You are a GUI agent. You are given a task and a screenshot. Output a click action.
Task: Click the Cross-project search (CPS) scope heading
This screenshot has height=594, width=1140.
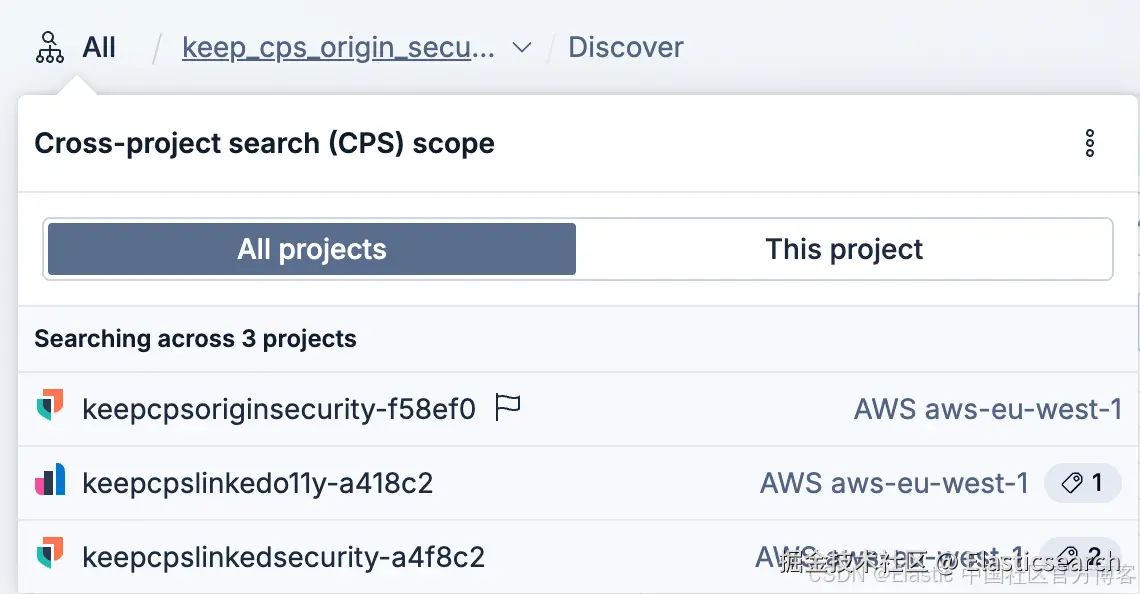tap(264, 143)
